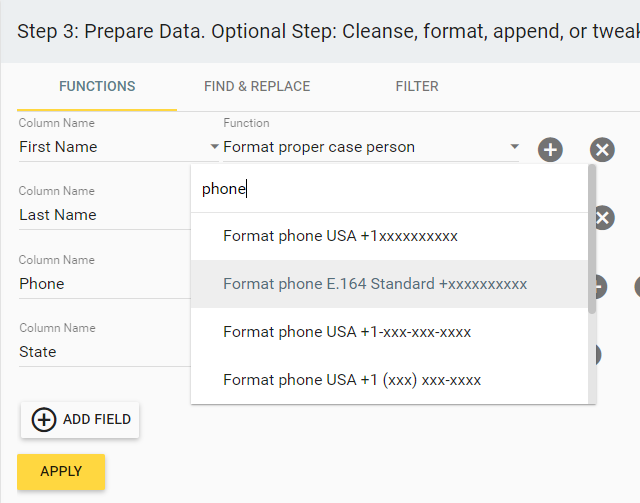Screen dimensions: 640x503
Task: Add a function to the First Name row
Action: 550,150
